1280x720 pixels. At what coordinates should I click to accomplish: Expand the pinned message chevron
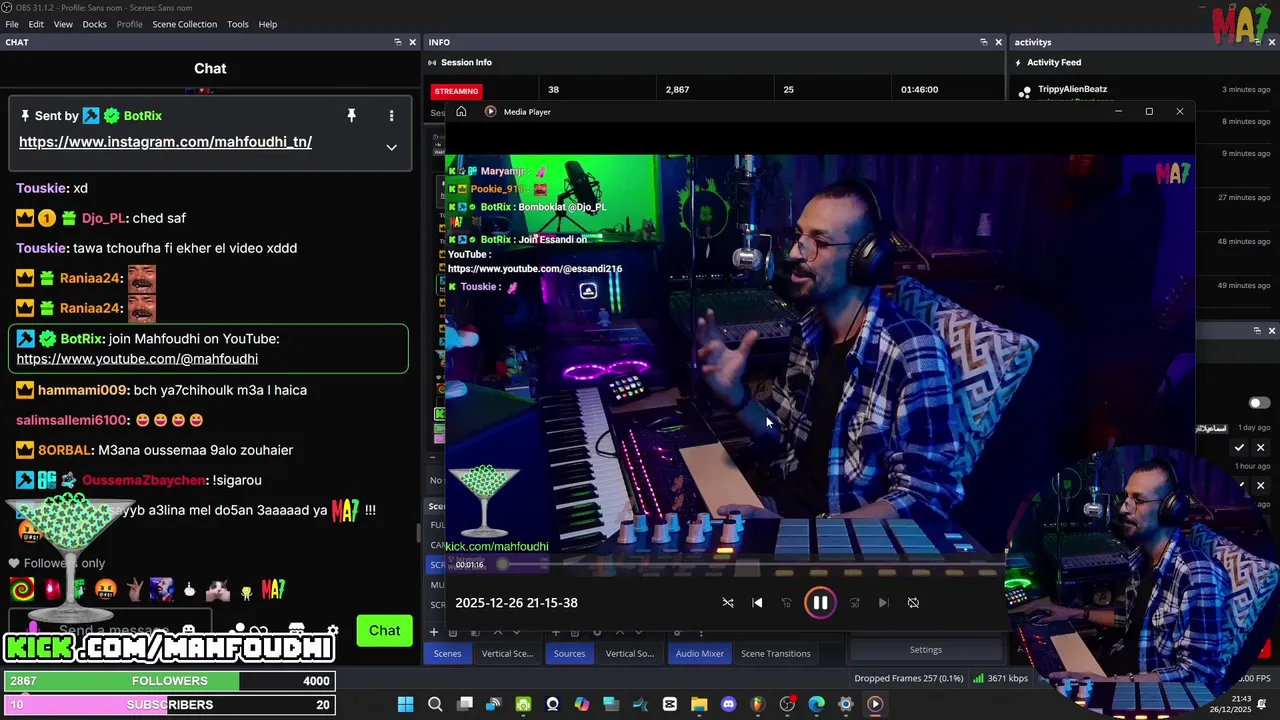(x=391, y=147)
